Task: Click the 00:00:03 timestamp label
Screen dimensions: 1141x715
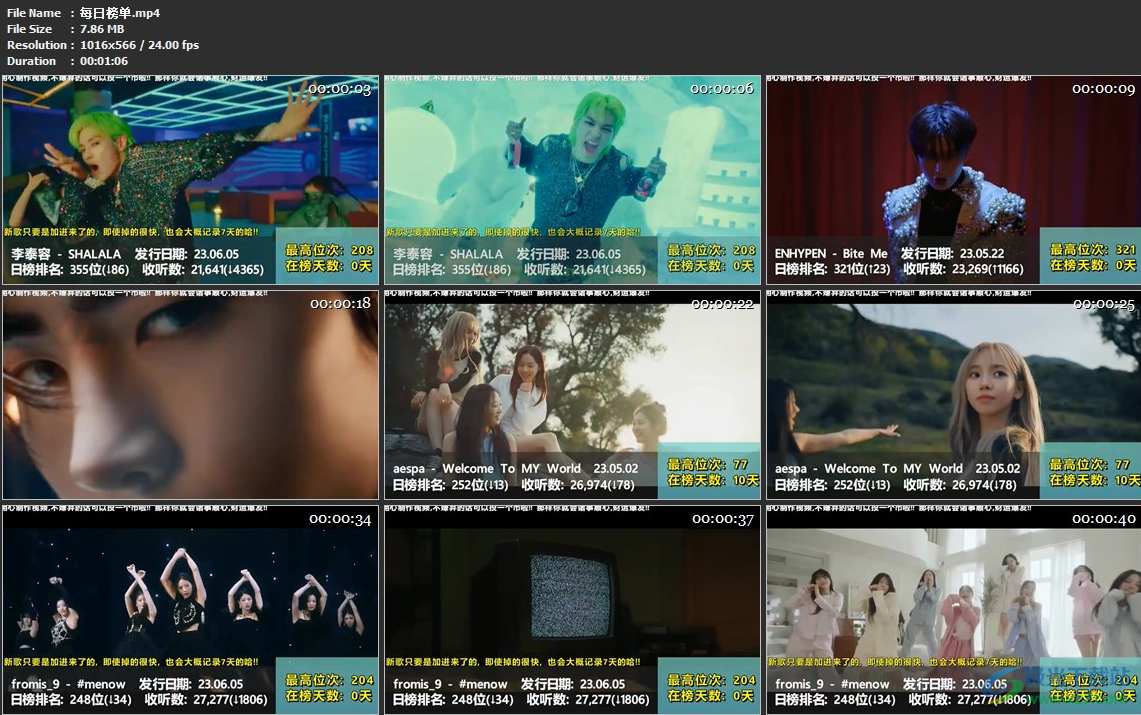Action: (340, 89)
